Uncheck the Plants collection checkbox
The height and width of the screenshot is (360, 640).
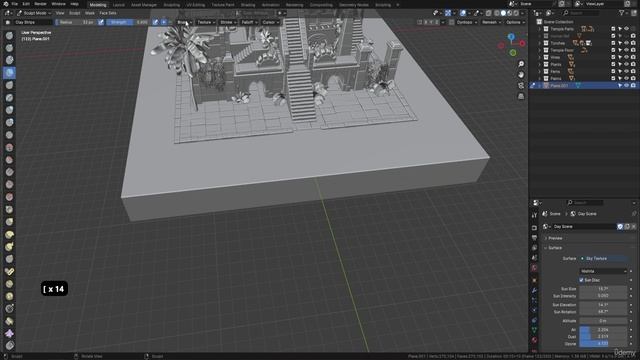(613, 64)
